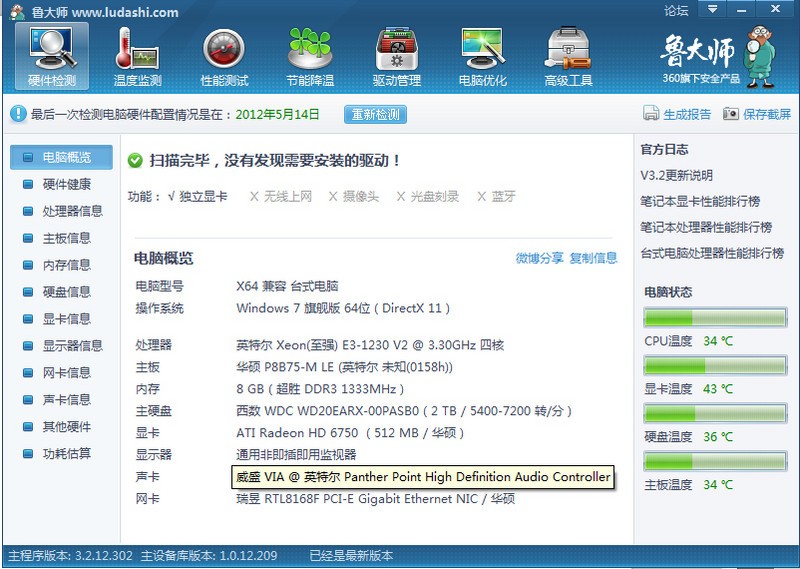Viewport: 800px width, 569px height.
Task: Click 主程序版本 3.2.12.302 in status bar
Action: coord(70,556)
